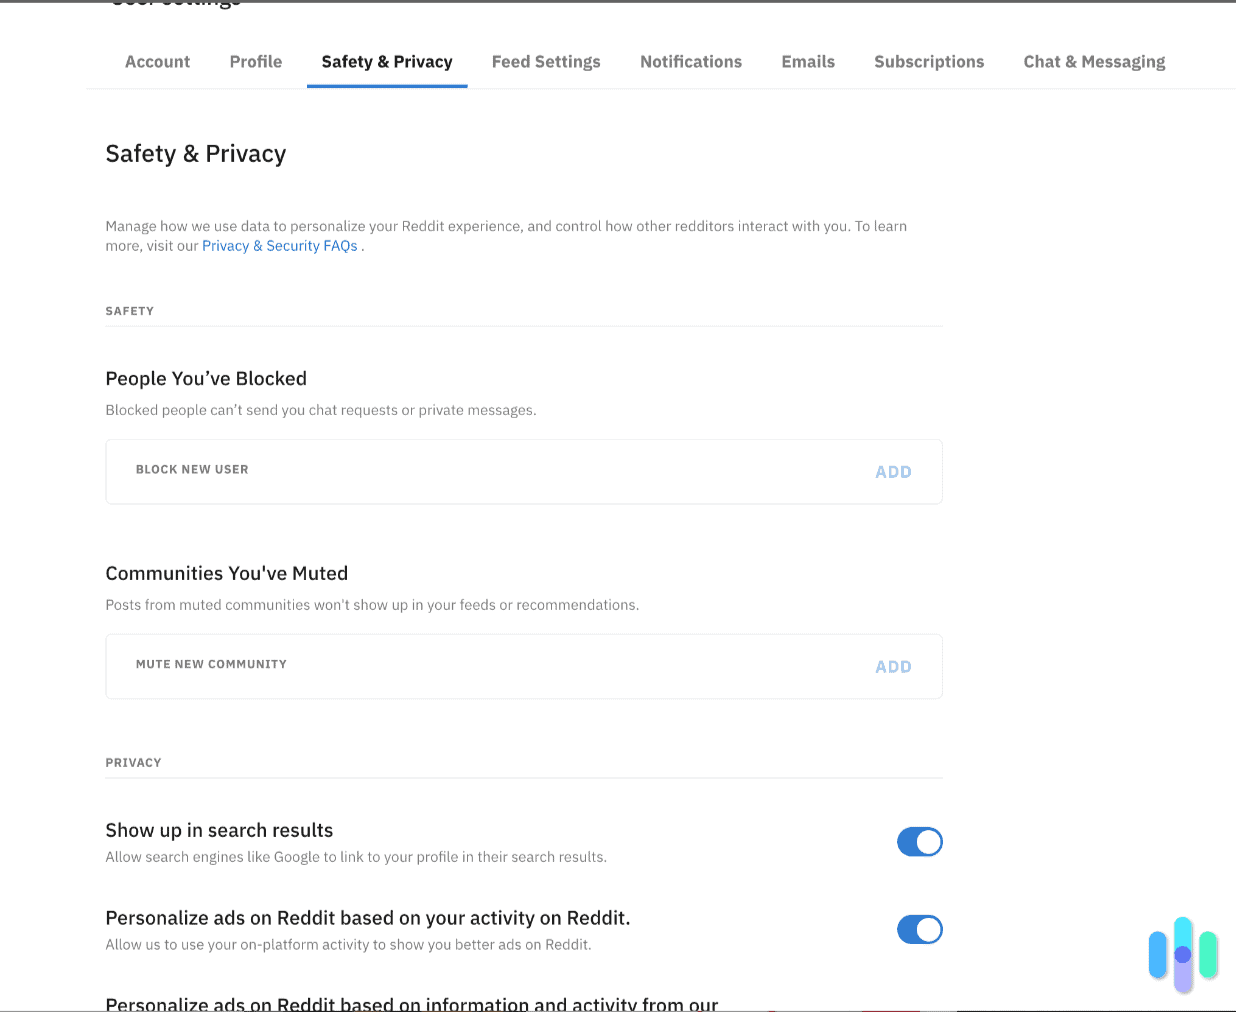Open the Chat & Messaging tab

click(x=1094, y=61)
